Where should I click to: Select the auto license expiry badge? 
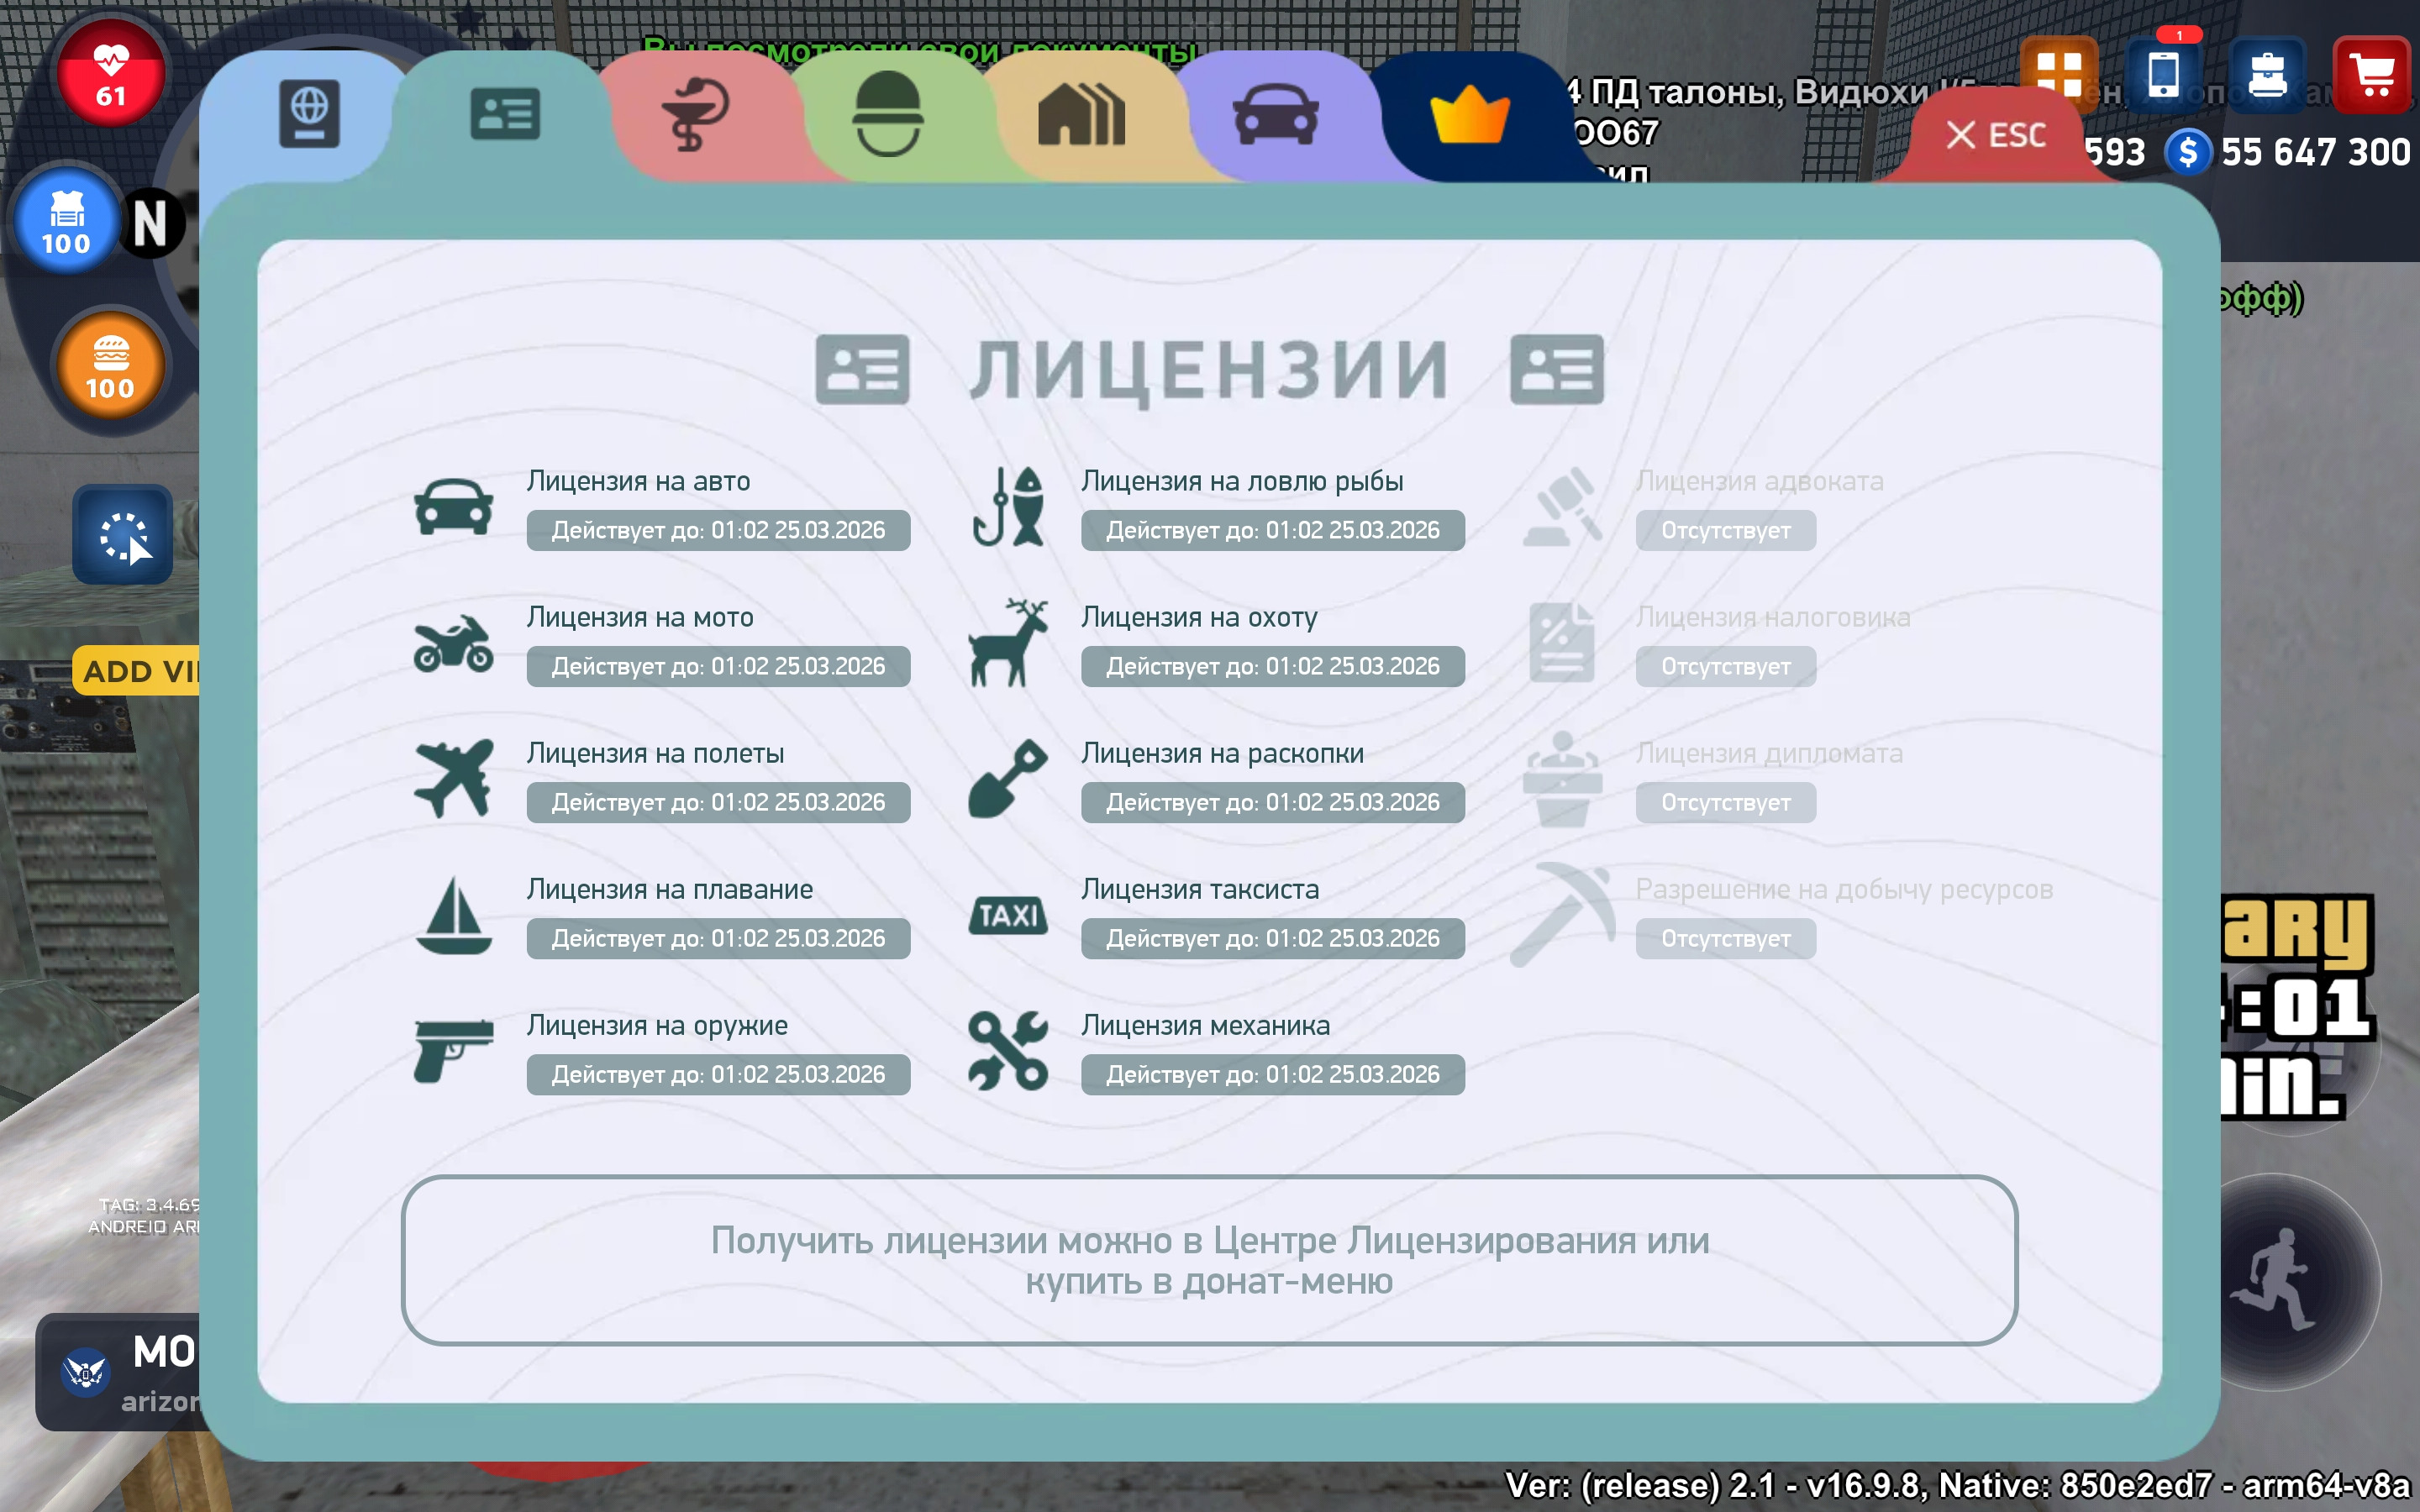[x=718, y=530]
